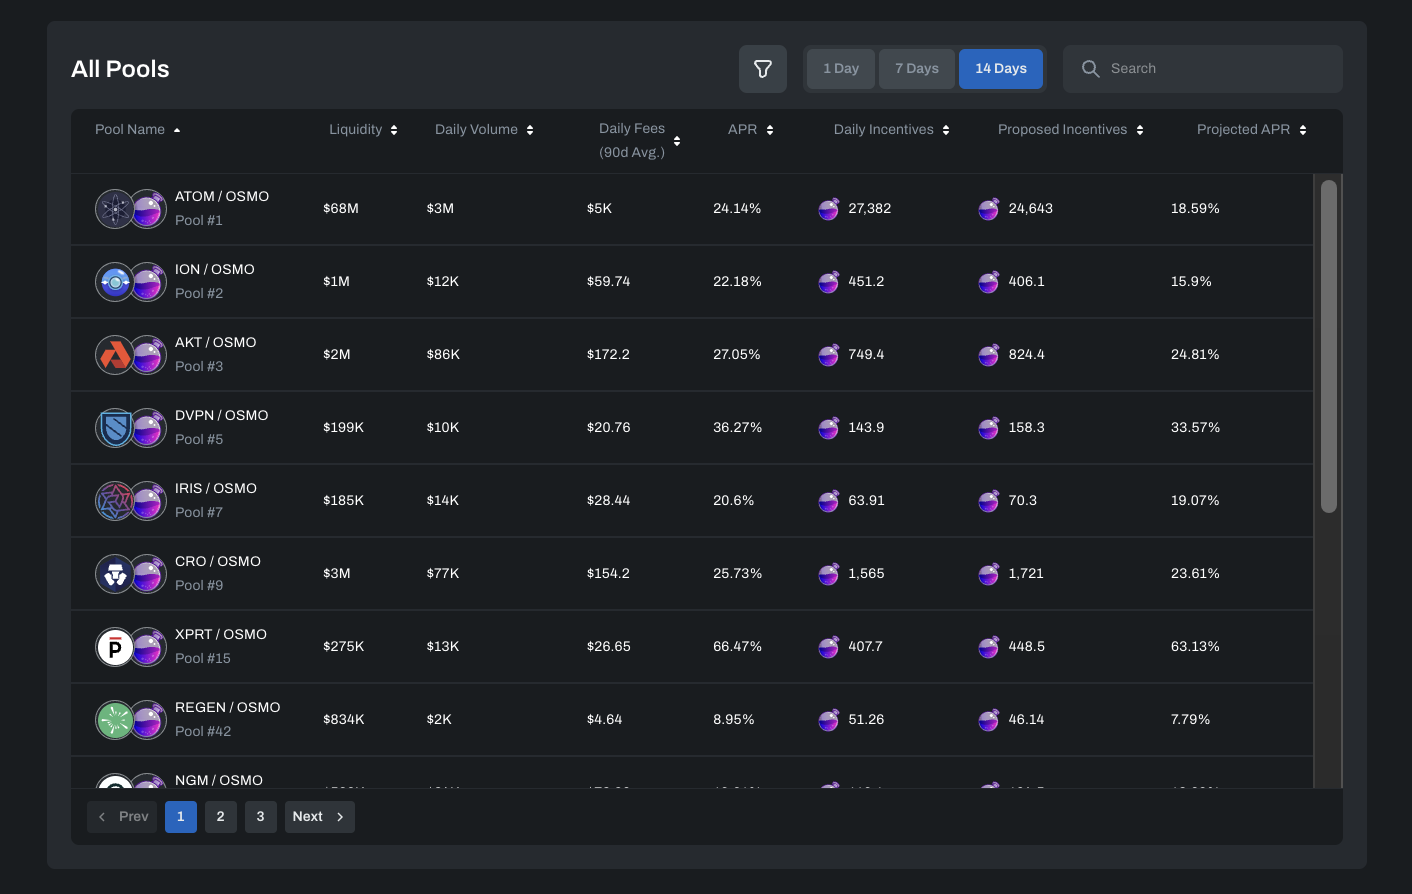Switch to the 1 Day range
Screen dimensions: 1412x894
[841, 69]
